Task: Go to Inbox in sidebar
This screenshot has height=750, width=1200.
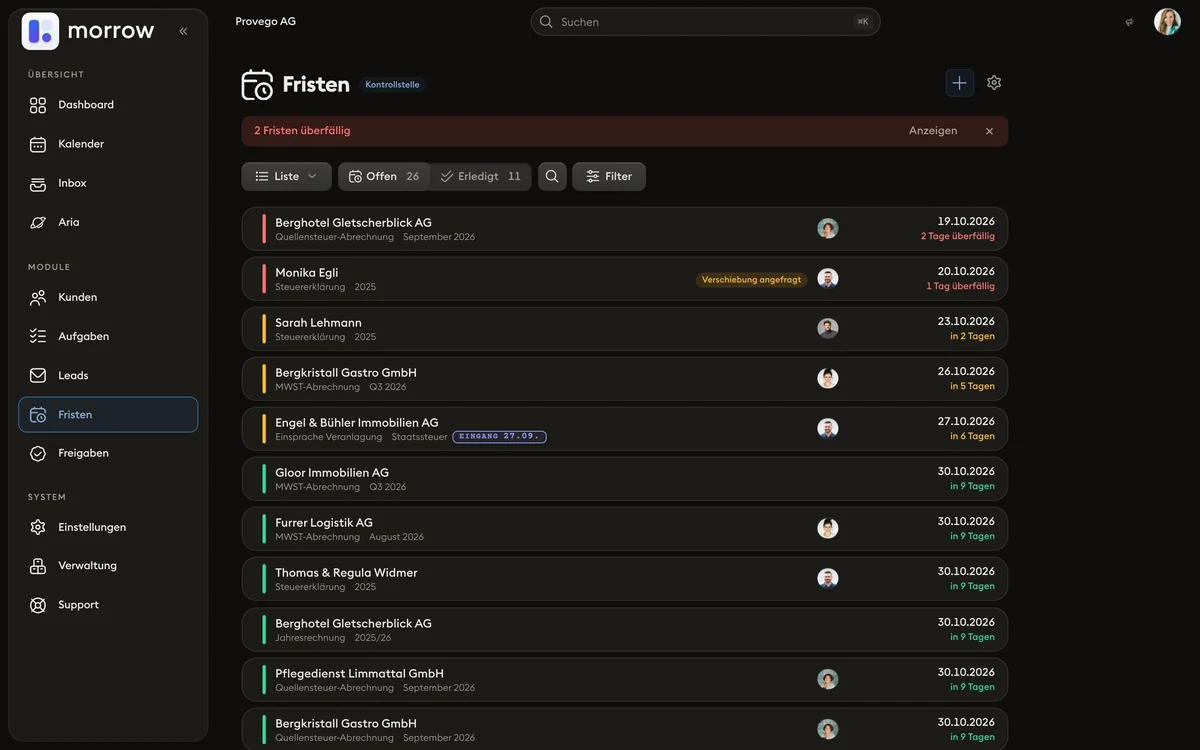Action: 108,183
